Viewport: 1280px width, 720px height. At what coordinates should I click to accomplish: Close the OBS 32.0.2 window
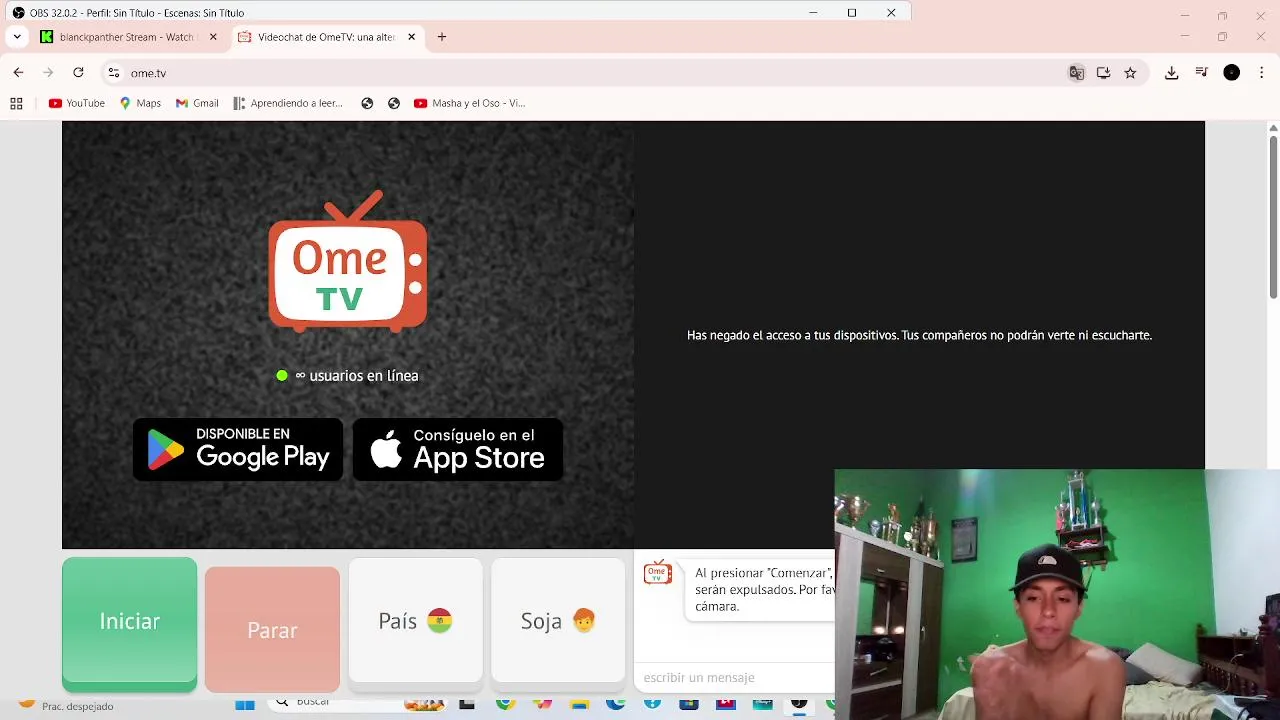tap(891, 13)
